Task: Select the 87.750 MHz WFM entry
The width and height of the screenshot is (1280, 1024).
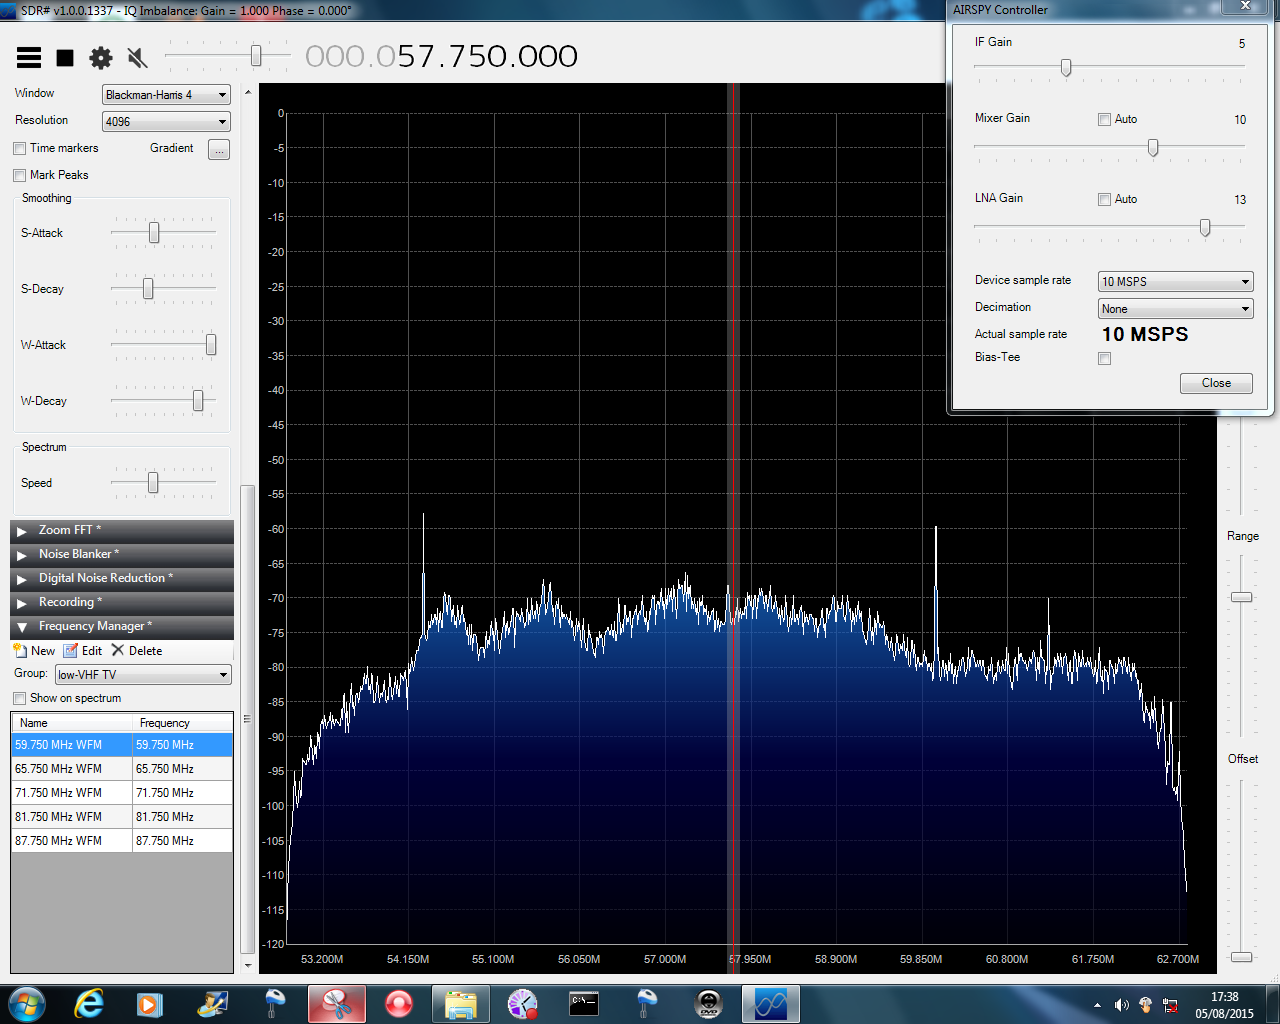Action: click(x=72, y=841)
